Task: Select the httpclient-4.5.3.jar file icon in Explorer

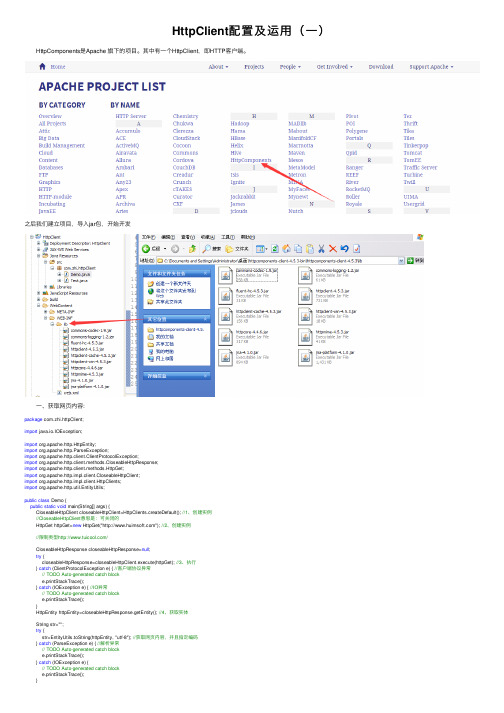Action: click(306, 296)
